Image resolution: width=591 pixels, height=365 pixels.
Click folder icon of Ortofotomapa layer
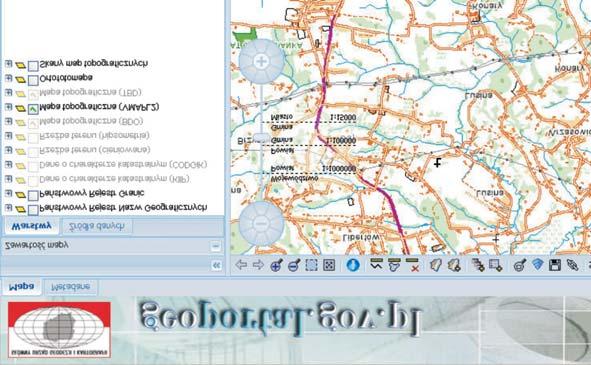click(20, 80)
